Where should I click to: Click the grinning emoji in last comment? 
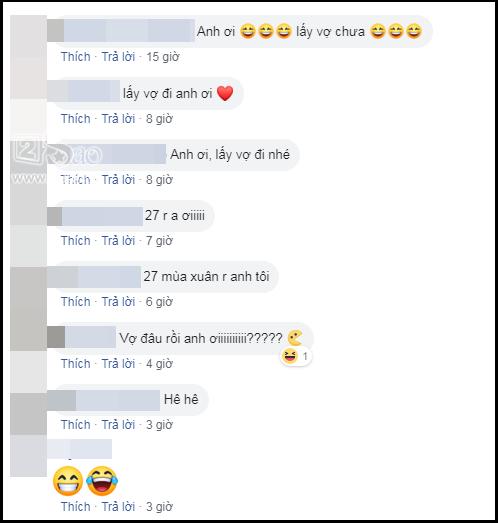68,481
